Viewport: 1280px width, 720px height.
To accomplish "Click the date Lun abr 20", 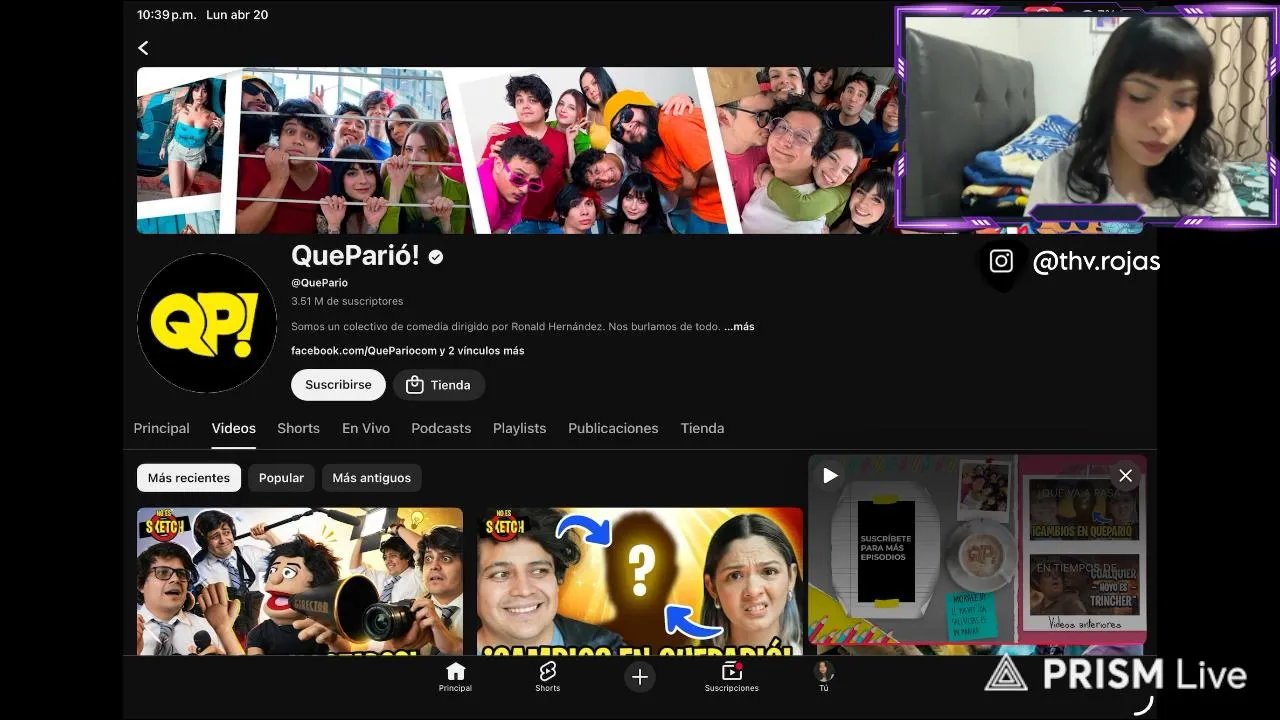I will pyautogui.click(x=237, y=15).
